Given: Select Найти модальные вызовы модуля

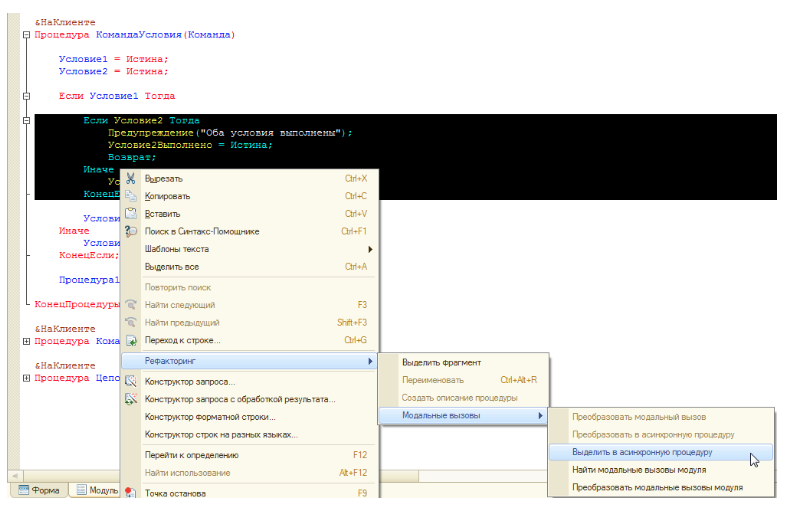Looking at the screenshot, I should [x=638, y=469].
